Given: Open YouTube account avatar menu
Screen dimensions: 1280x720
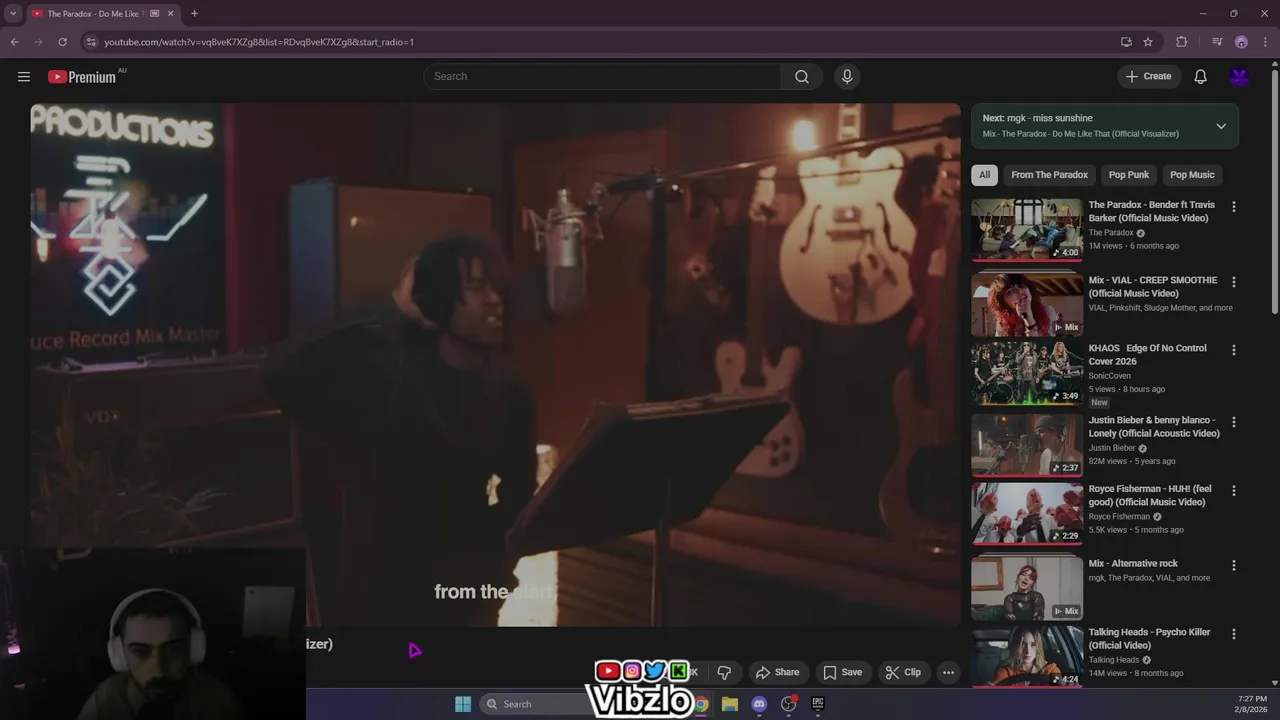Looking at the screenshot, I should coord(1240,76).
